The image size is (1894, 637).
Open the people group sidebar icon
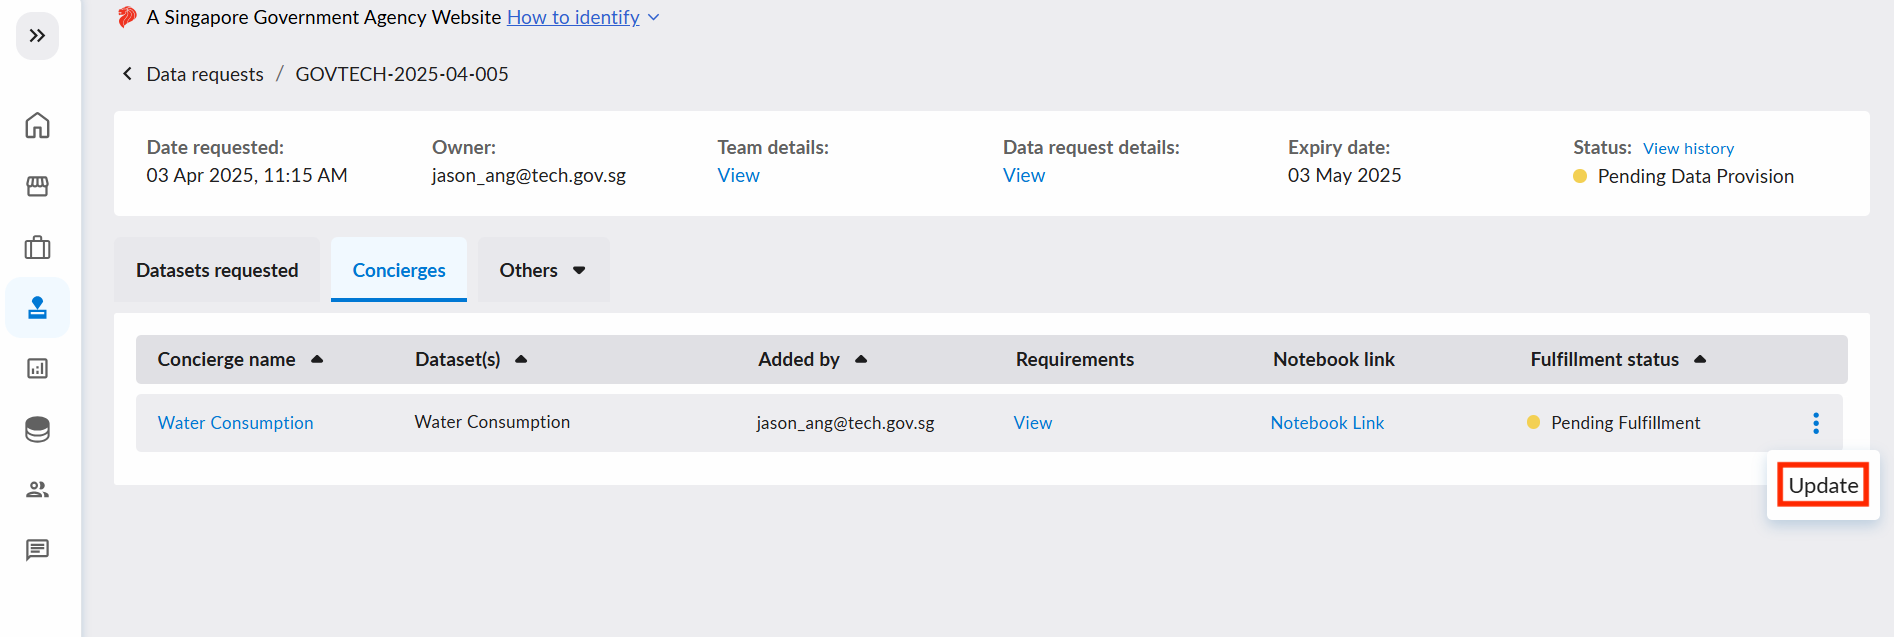coord(37,489)
